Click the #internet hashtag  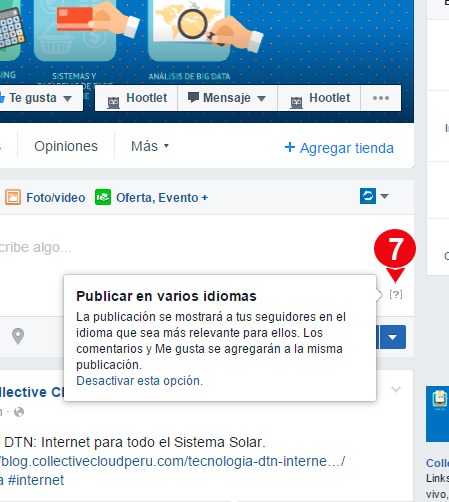(x=36, y=480)
